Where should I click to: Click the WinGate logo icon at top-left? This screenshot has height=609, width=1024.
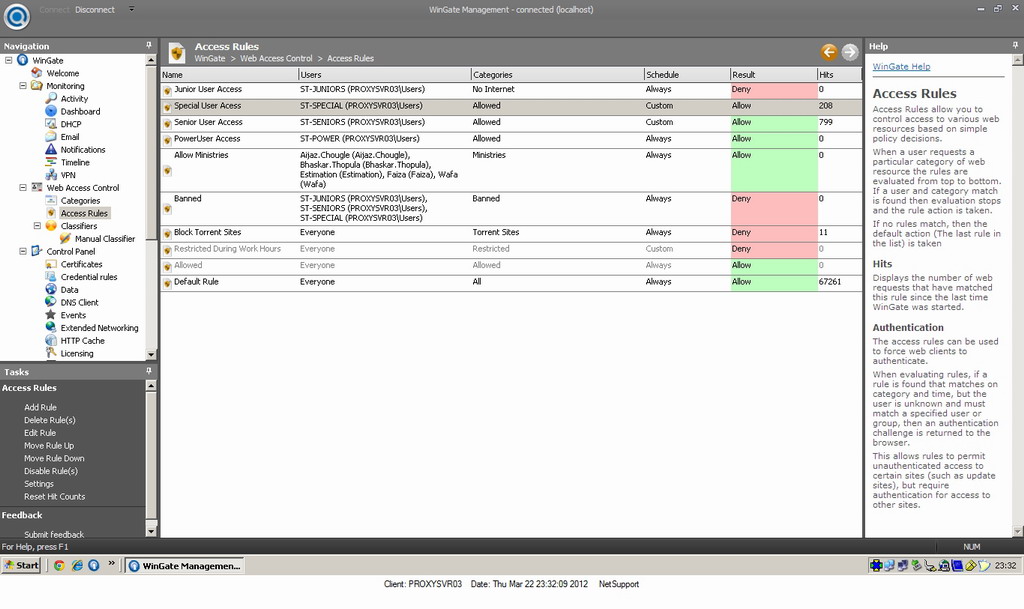click(16, 16)
